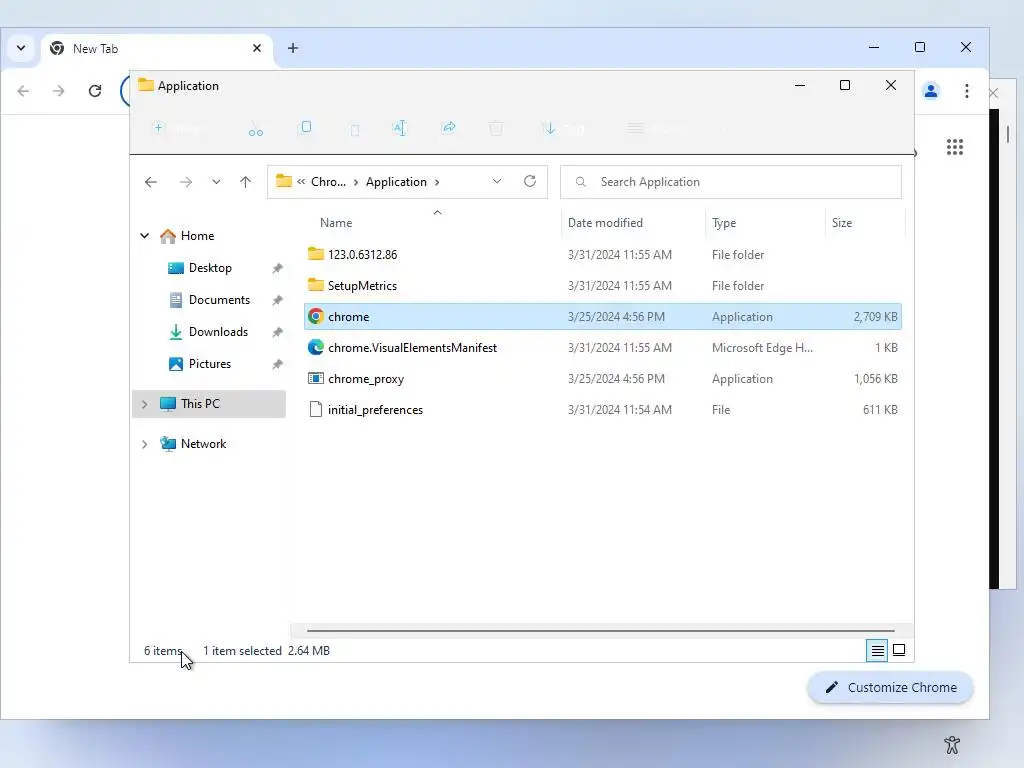Screen dimensions: 1024x768
Task: Click the Share icon in toolbar
Action: (x=449, y=128)
